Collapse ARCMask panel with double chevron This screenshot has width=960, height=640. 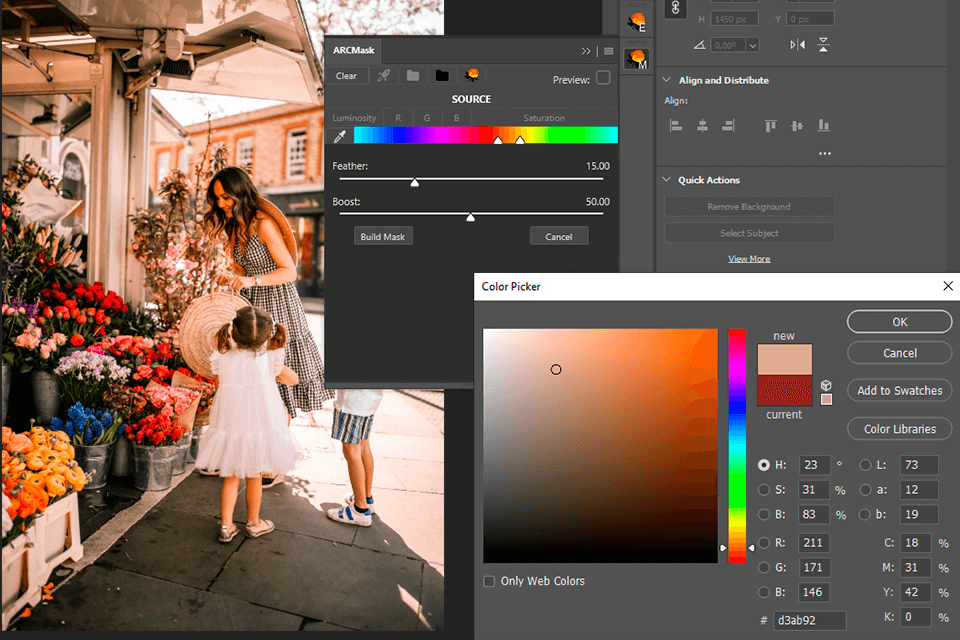(x=586, y=51)
